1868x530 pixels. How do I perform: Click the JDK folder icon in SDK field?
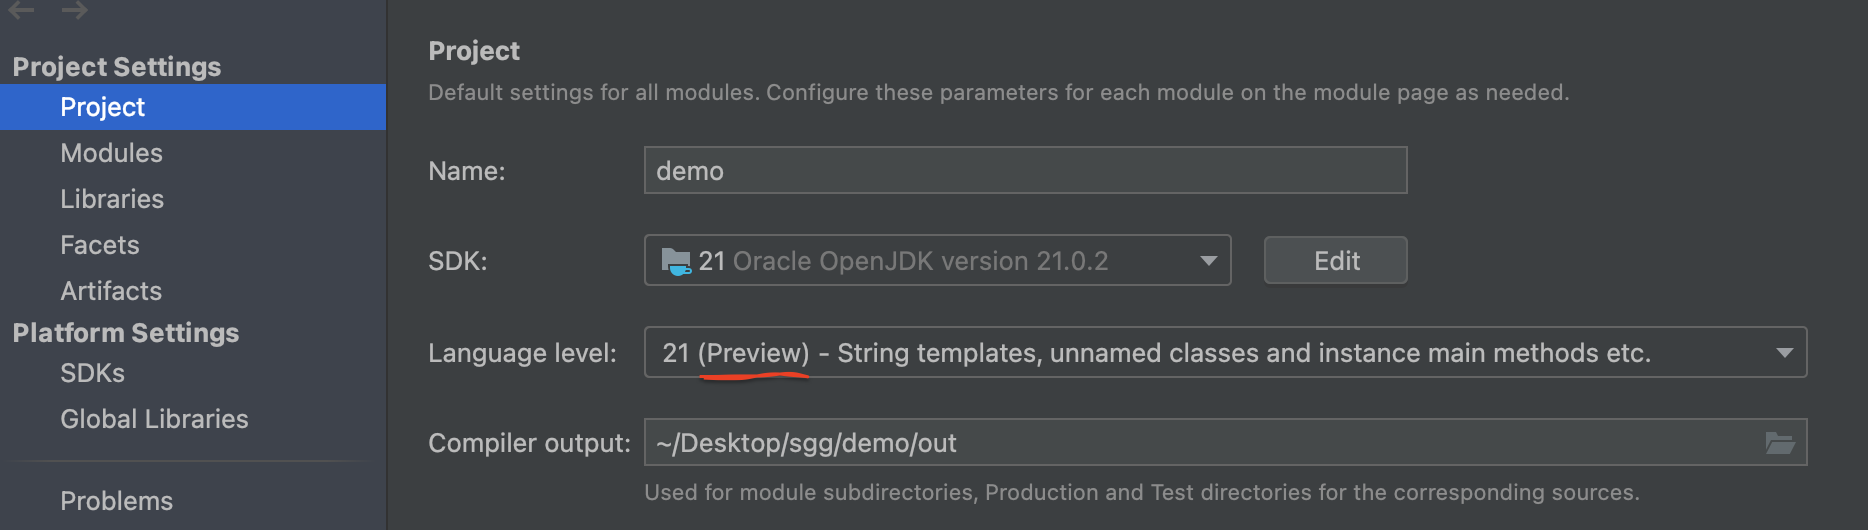click(x=676, y=262)
